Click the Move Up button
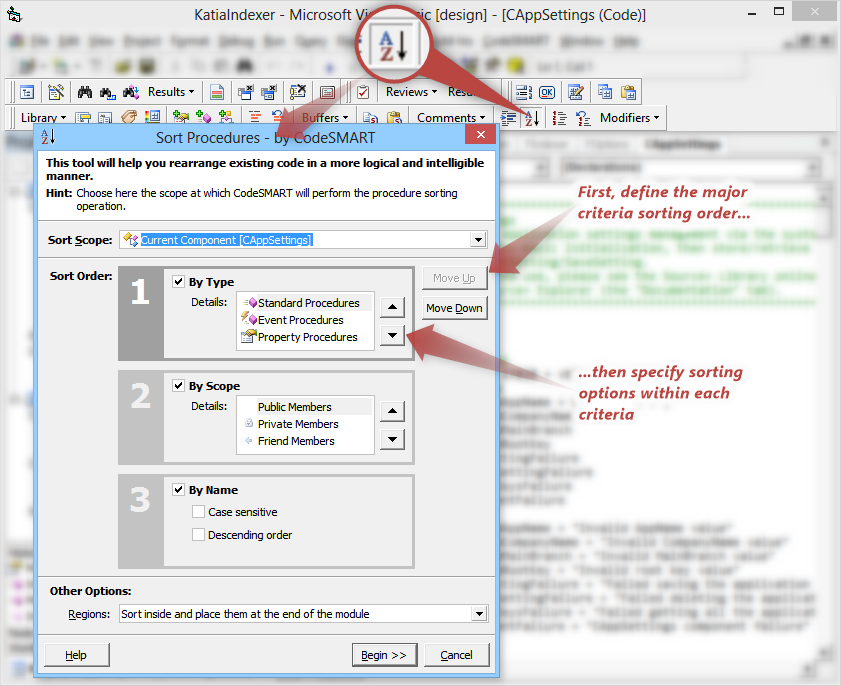 click(454, 278)
